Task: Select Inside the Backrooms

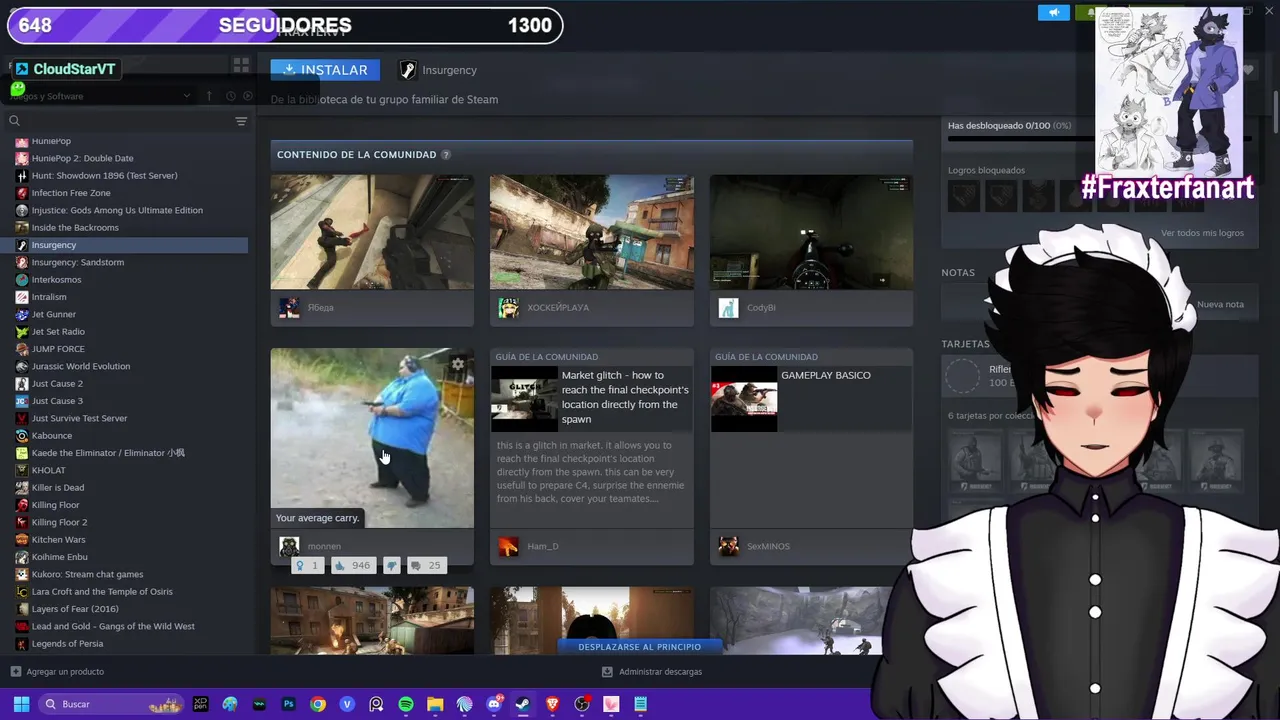Action: pos(75,227)
